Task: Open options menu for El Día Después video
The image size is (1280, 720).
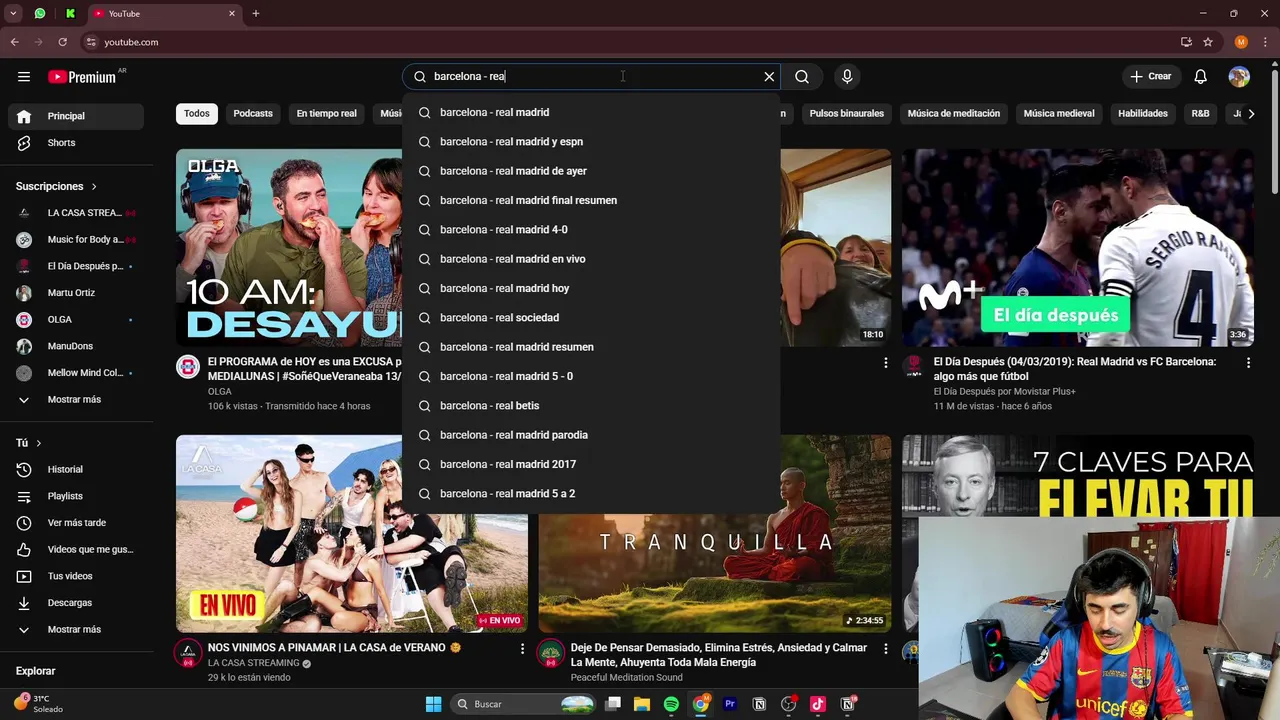Action: pos(1248,363)
